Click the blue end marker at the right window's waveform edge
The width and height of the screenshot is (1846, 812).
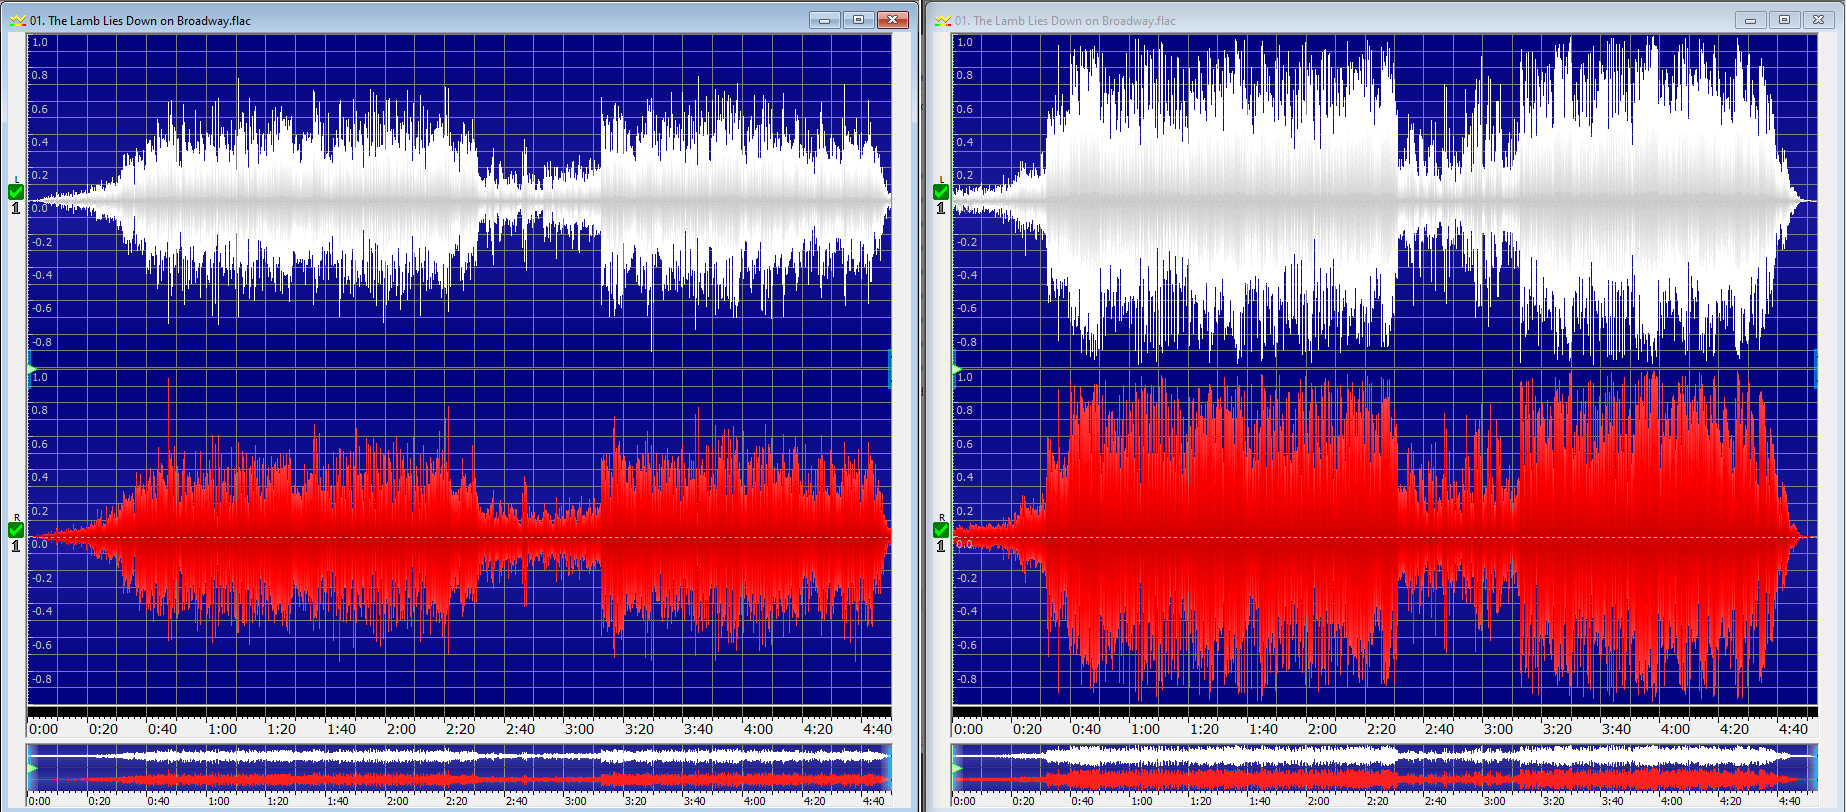pos(1815,368)
